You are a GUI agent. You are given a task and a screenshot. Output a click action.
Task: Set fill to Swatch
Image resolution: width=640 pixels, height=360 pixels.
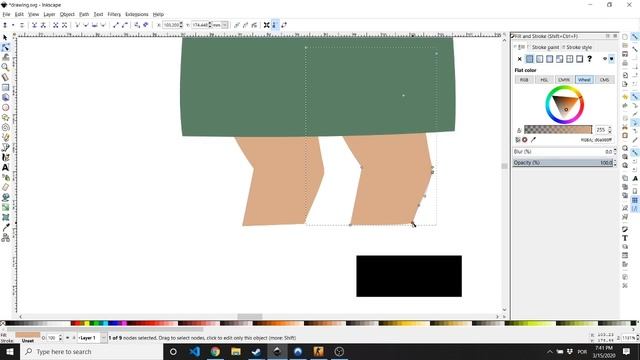click(x=580, y=59)
